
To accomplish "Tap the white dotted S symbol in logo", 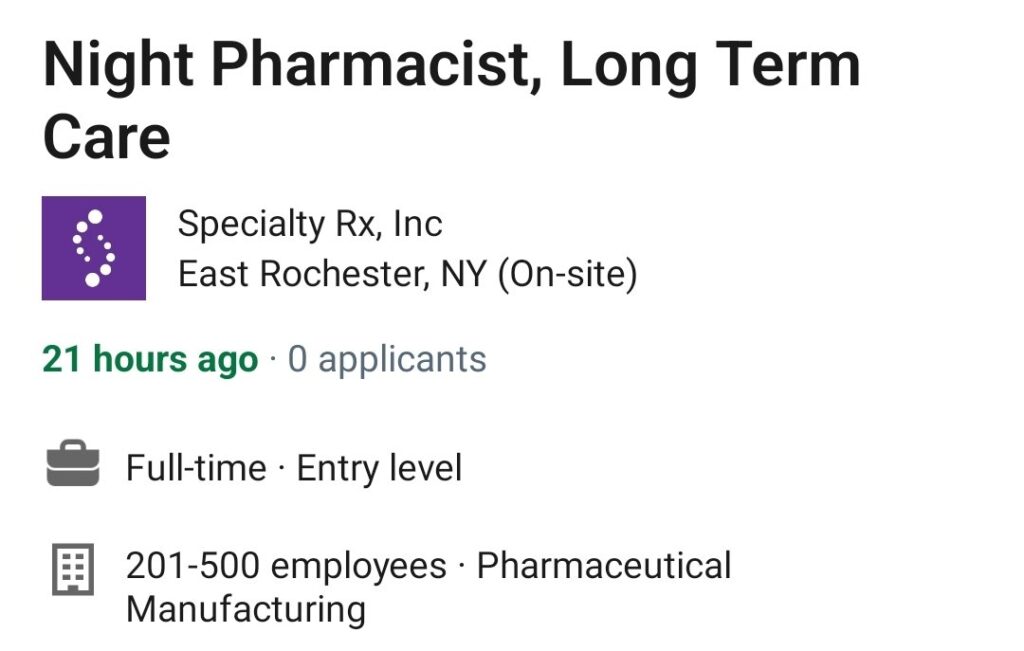I will [93, 248].
